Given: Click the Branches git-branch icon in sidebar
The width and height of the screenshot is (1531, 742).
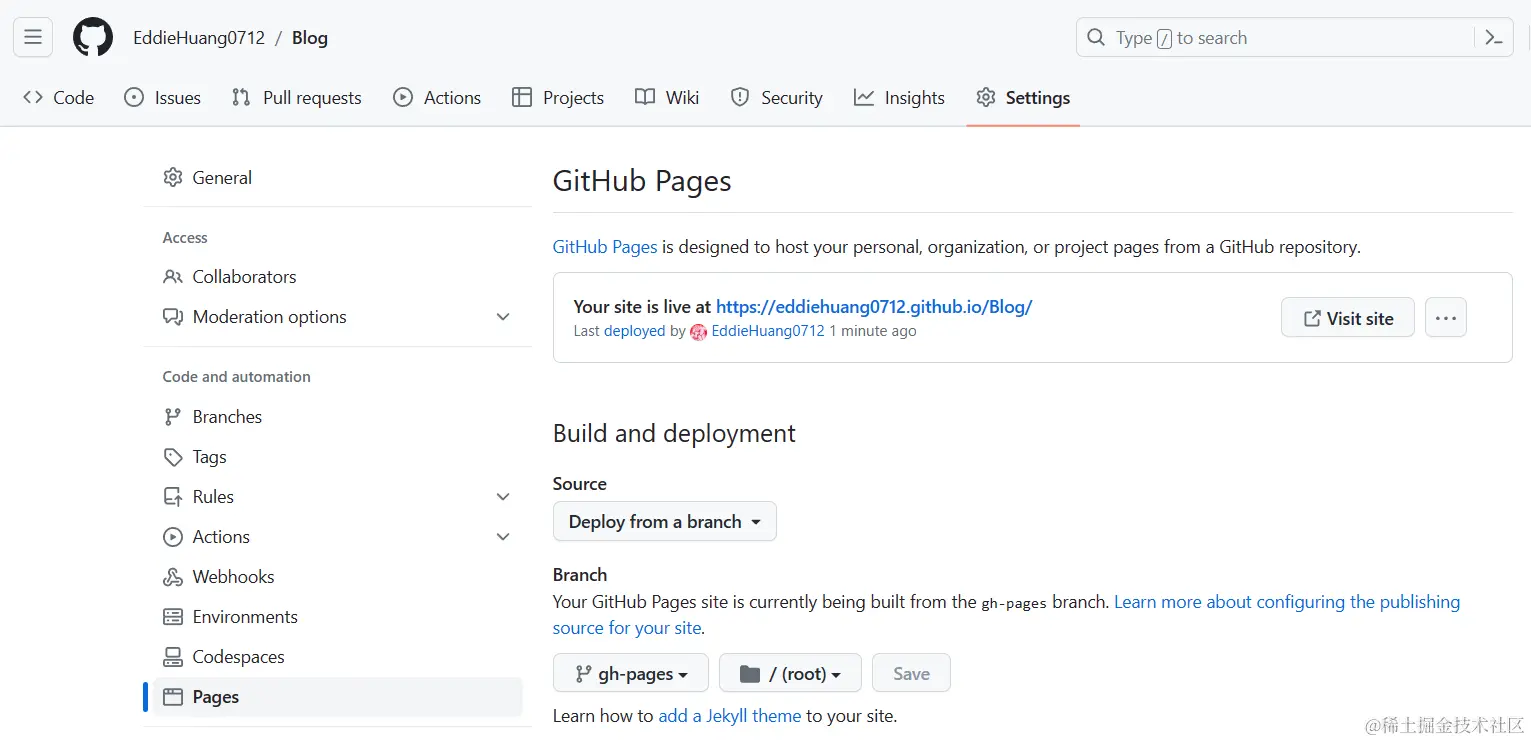Looking at the screenshot, I should 173,417.
